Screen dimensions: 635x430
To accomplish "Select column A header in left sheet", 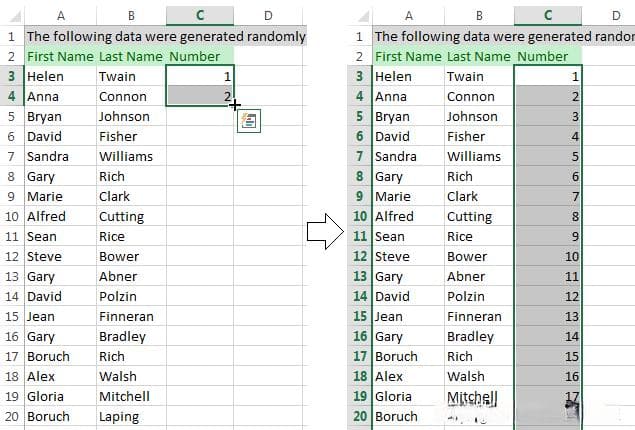I will point(61,16).
